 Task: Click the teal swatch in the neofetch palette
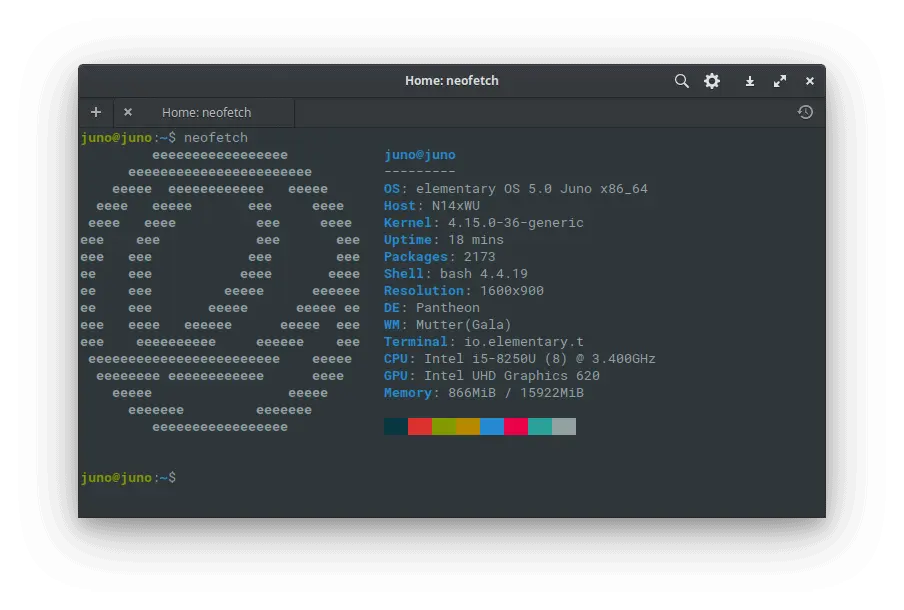point(542,426)
